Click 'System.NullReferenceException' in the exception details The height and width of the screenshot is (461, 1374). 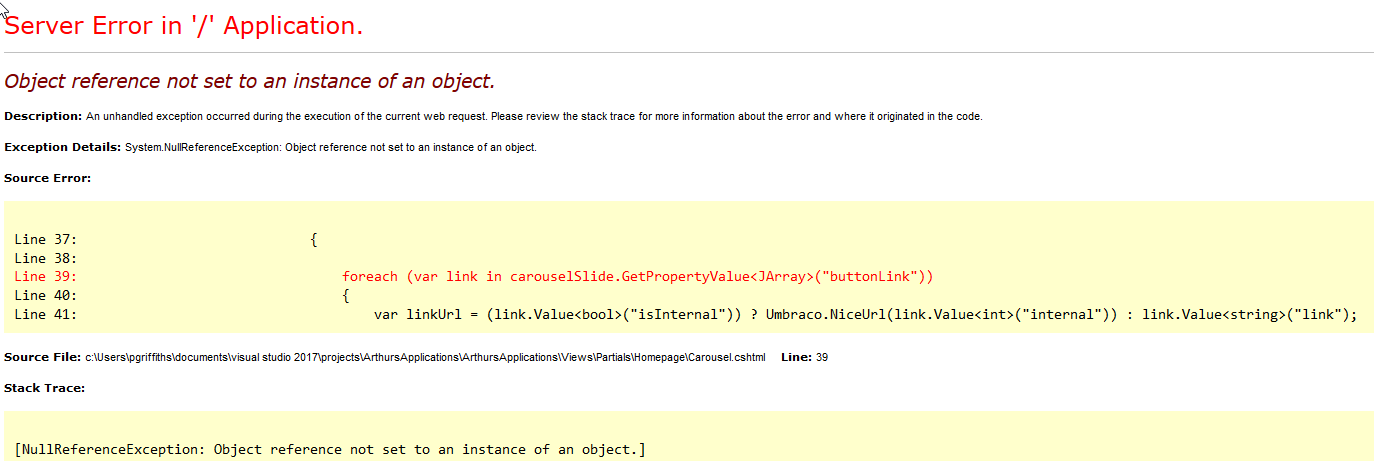(x=203, y=147)
